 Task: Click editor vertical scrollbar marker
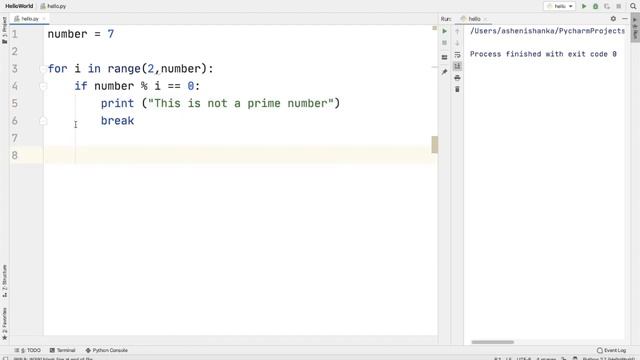[x=435, y=144]
